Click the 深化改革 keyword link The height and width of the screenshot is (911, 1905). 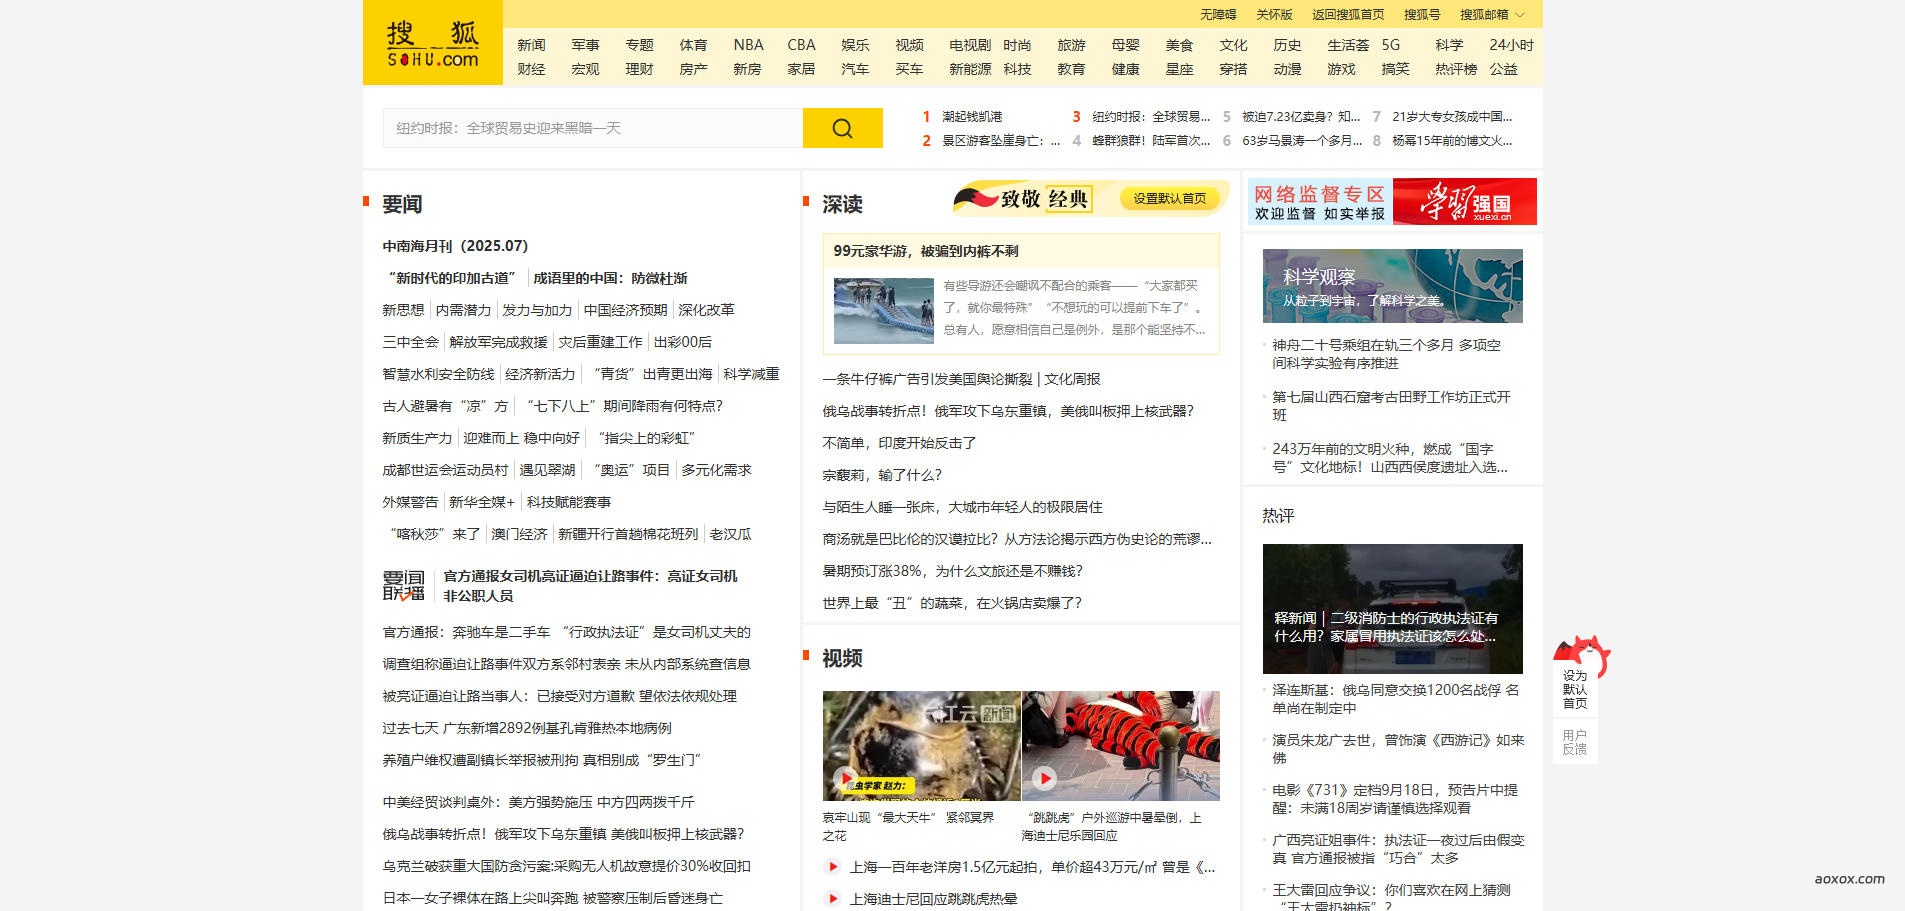click(x=706, y=310)
